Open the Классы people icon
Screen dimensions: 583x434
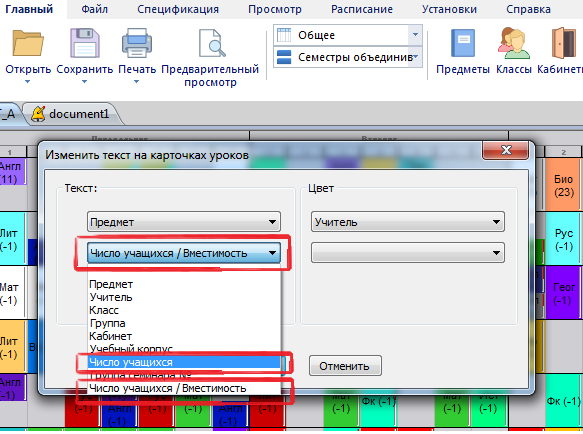click(513, 43)
